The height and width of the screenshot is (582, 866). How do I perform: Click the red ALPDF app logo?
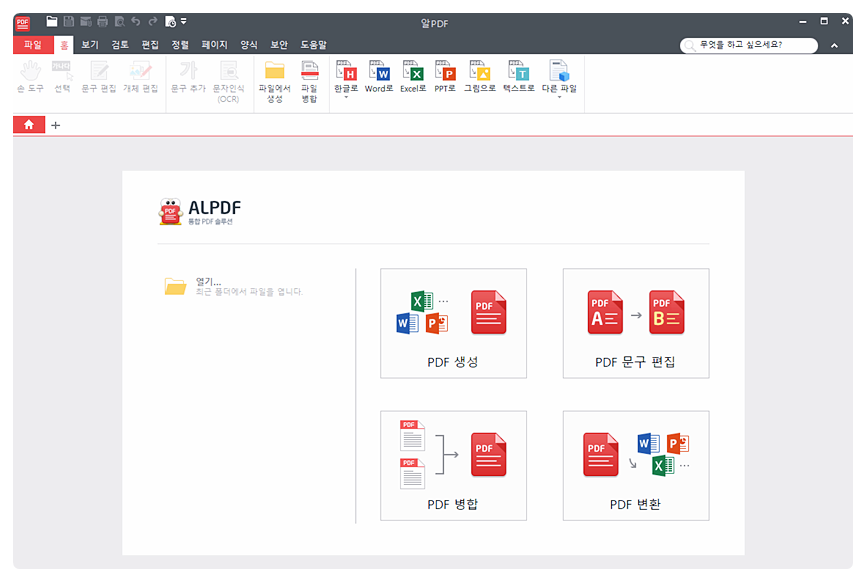click(23, 23)
